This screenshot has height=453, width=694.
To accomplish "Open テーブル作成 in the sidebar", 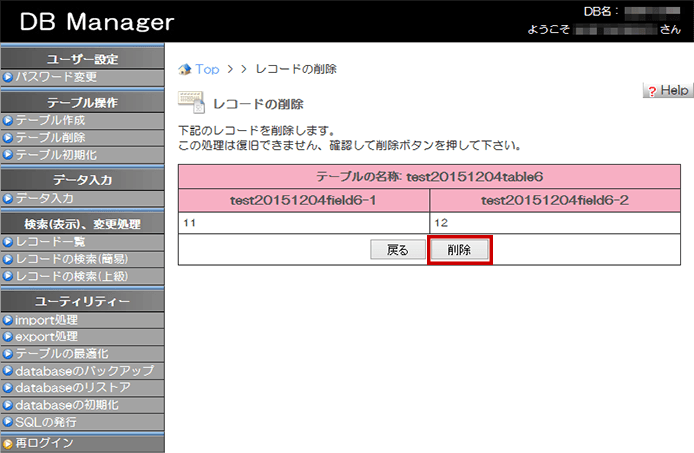I will coord(50,120).
